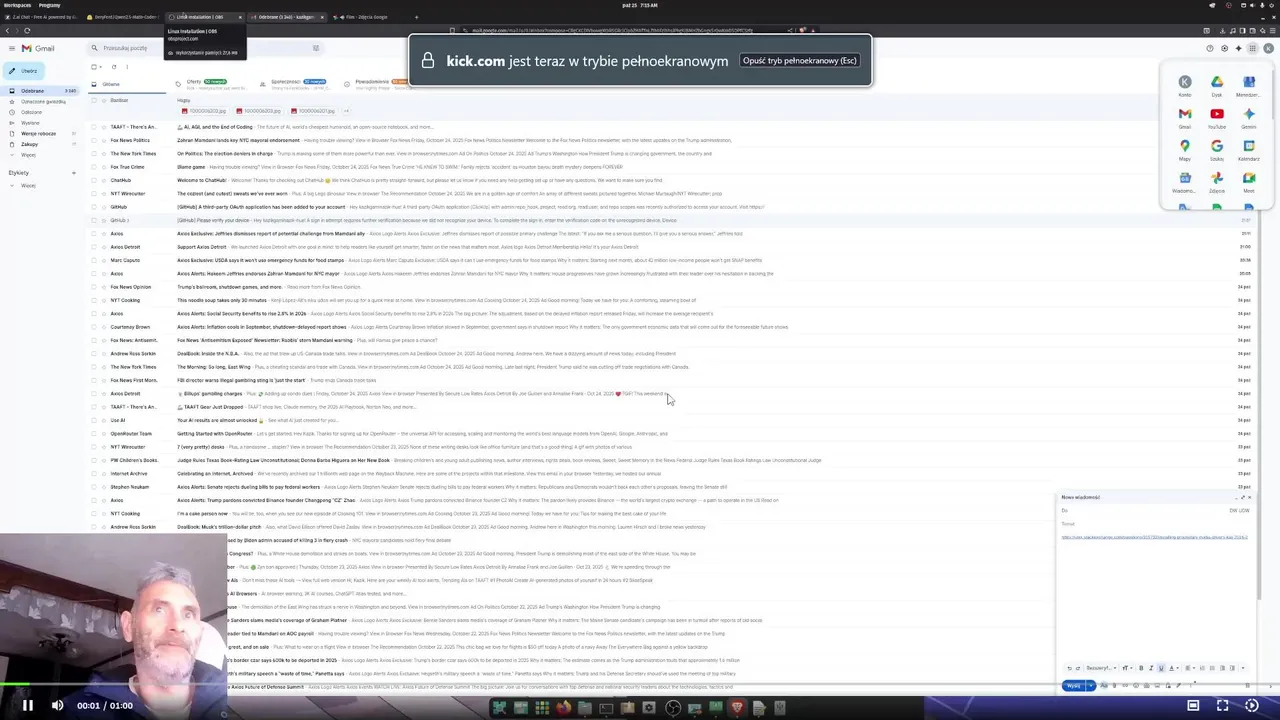Open Gmail support help icon
This screenshot has height=720, width=1280.
1210,48
